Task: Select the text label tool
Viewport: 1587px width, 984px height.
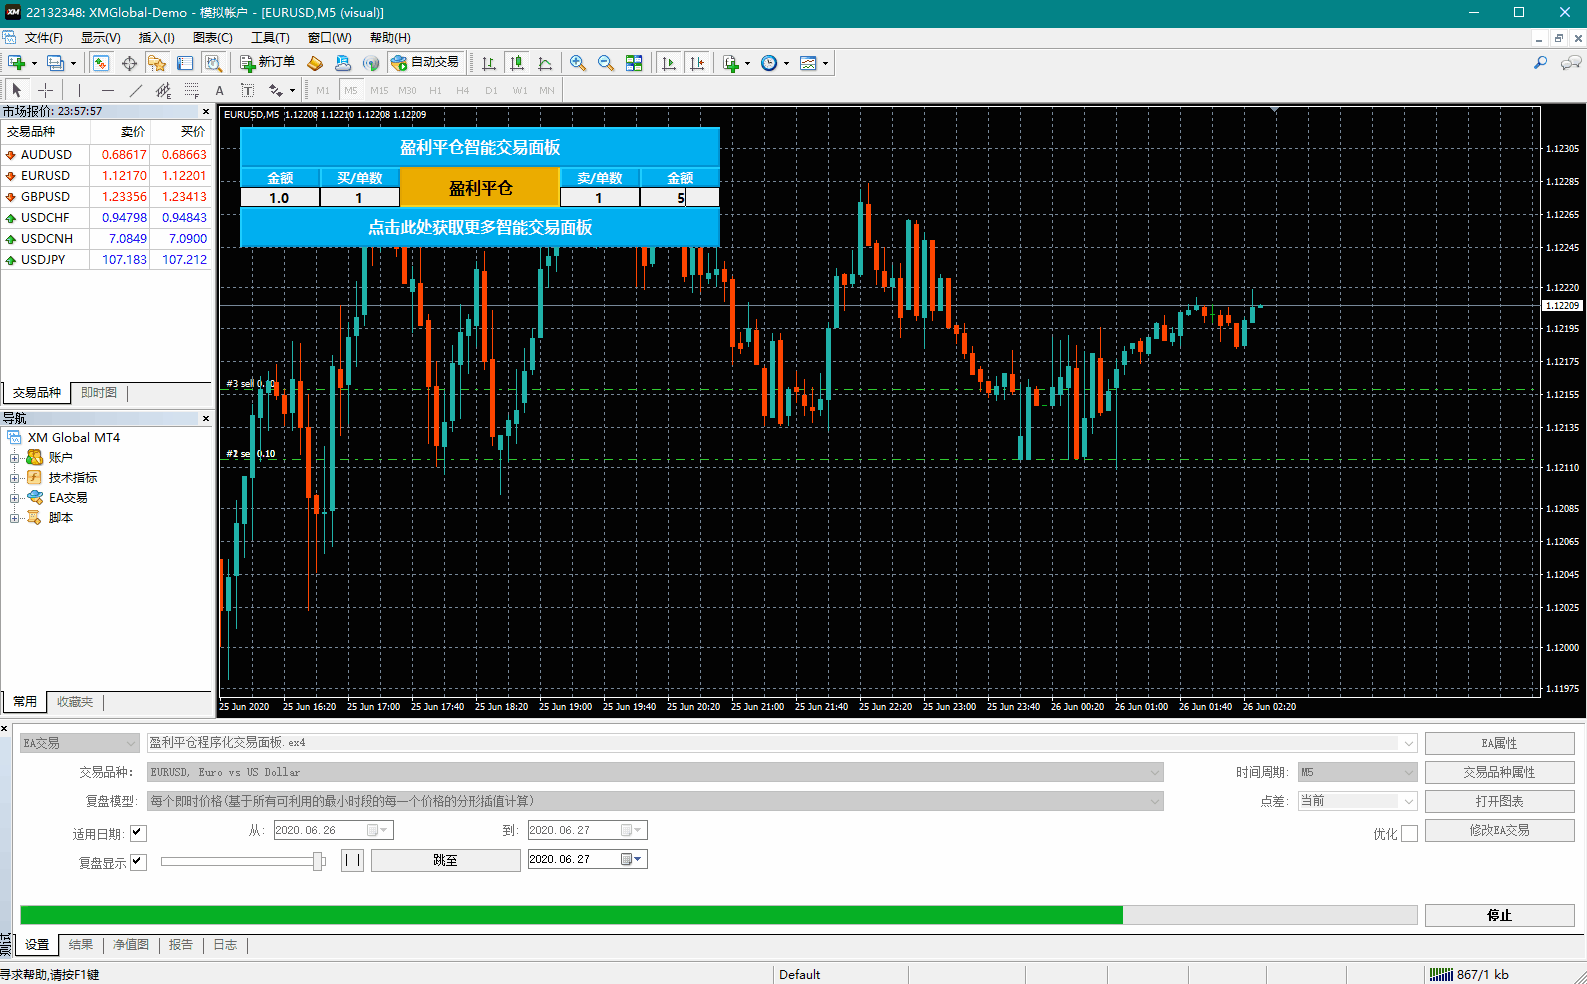Action: [x=220, y=90]
